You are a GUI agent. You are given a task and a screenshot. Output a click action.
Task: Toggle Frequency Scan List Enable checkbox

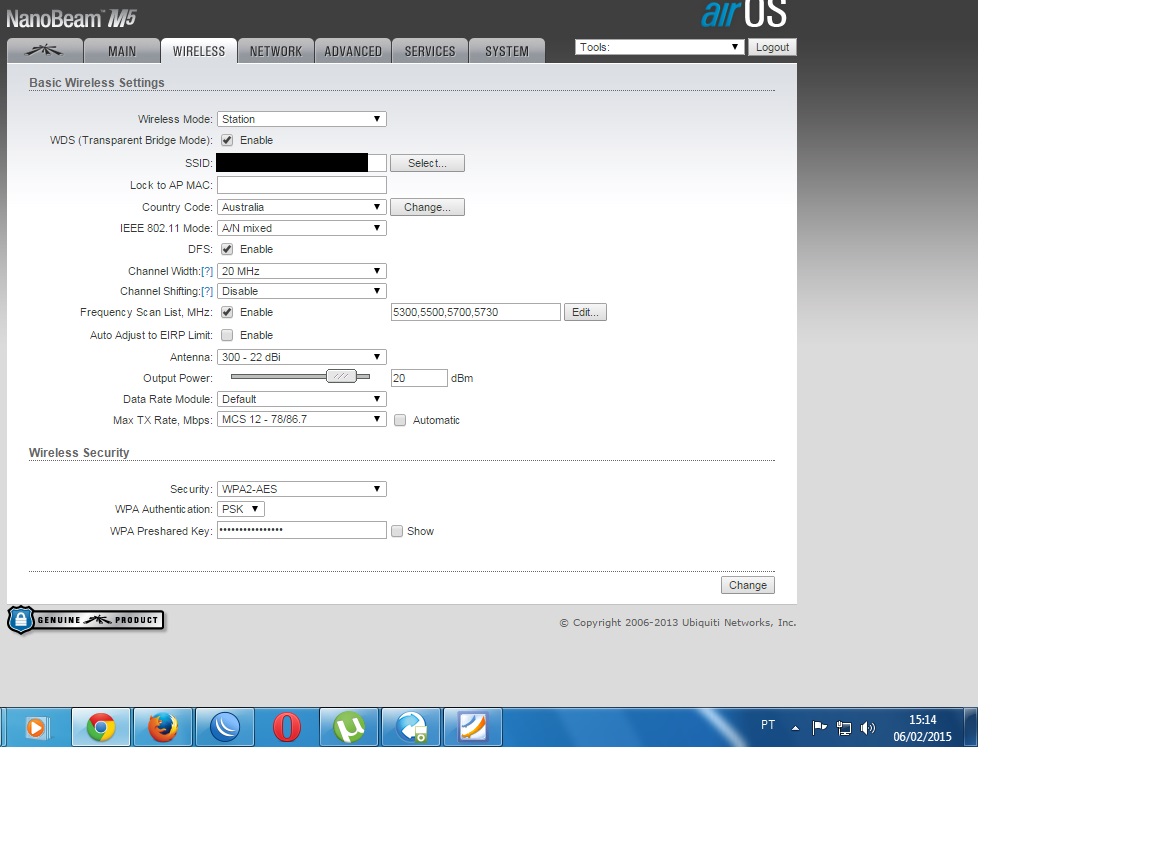[x=227, y=312]
